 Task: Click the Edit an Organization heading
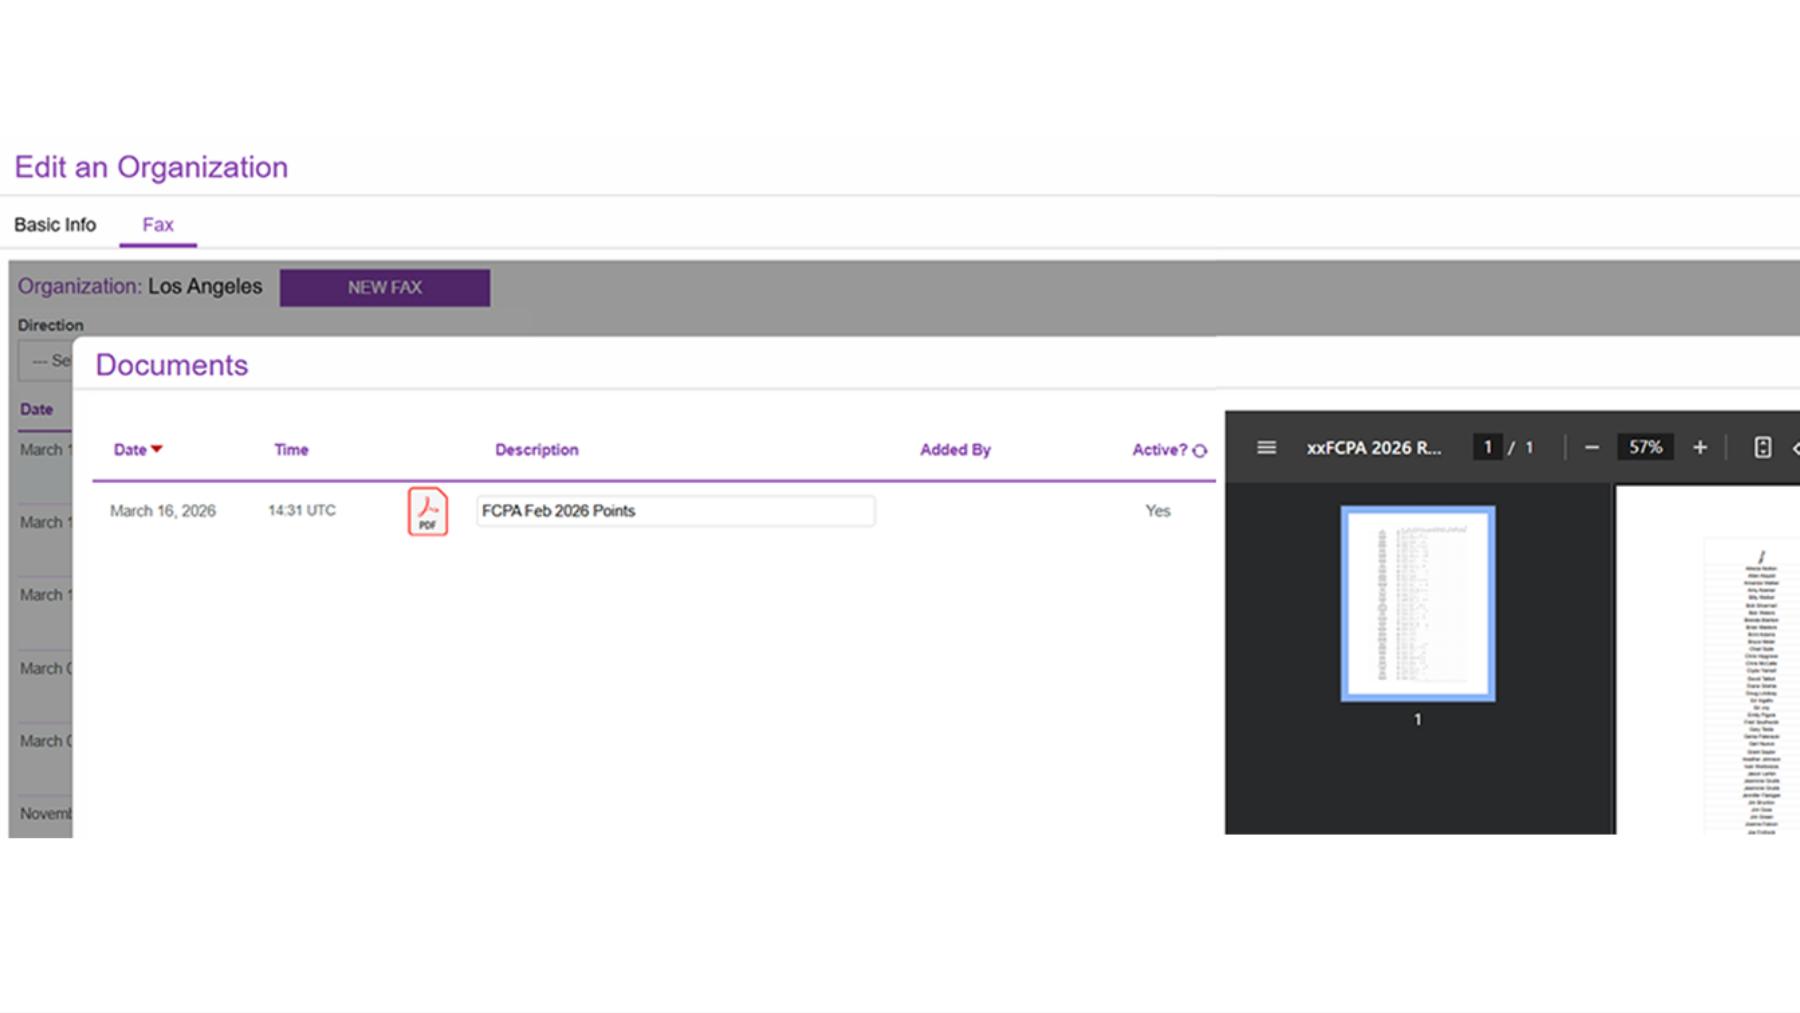pyautogui.click(x=151, y=167)
